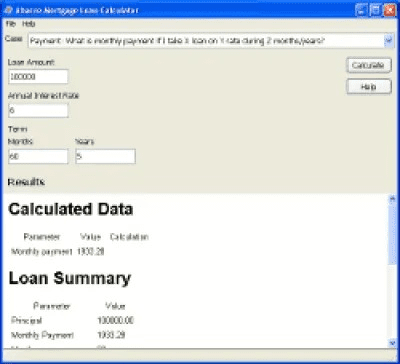Image resolution: width=400 pixels, height=364 pixels.
Task: Click the Help button below Calculate
Action: tap(369, 87)
